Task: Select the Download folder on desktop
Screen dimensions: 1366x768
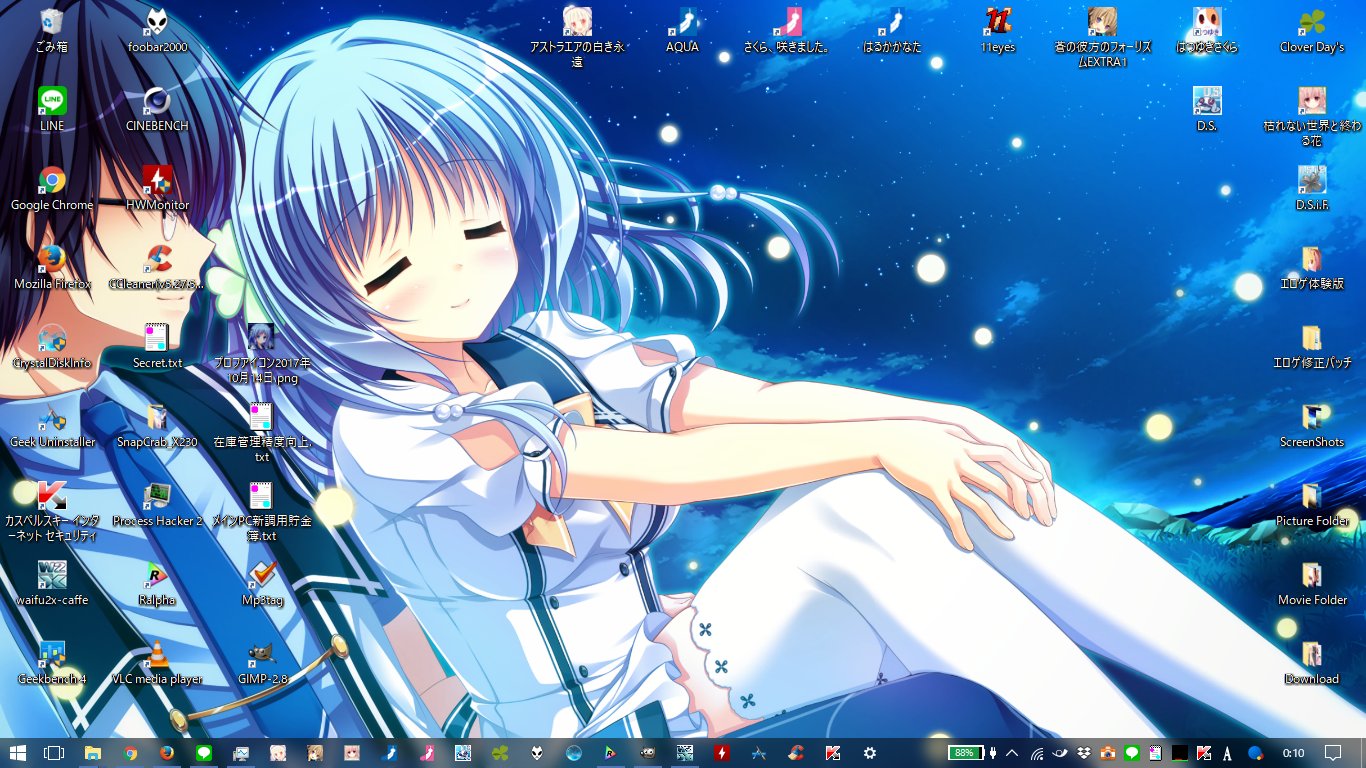Action: pos(1312,662)
